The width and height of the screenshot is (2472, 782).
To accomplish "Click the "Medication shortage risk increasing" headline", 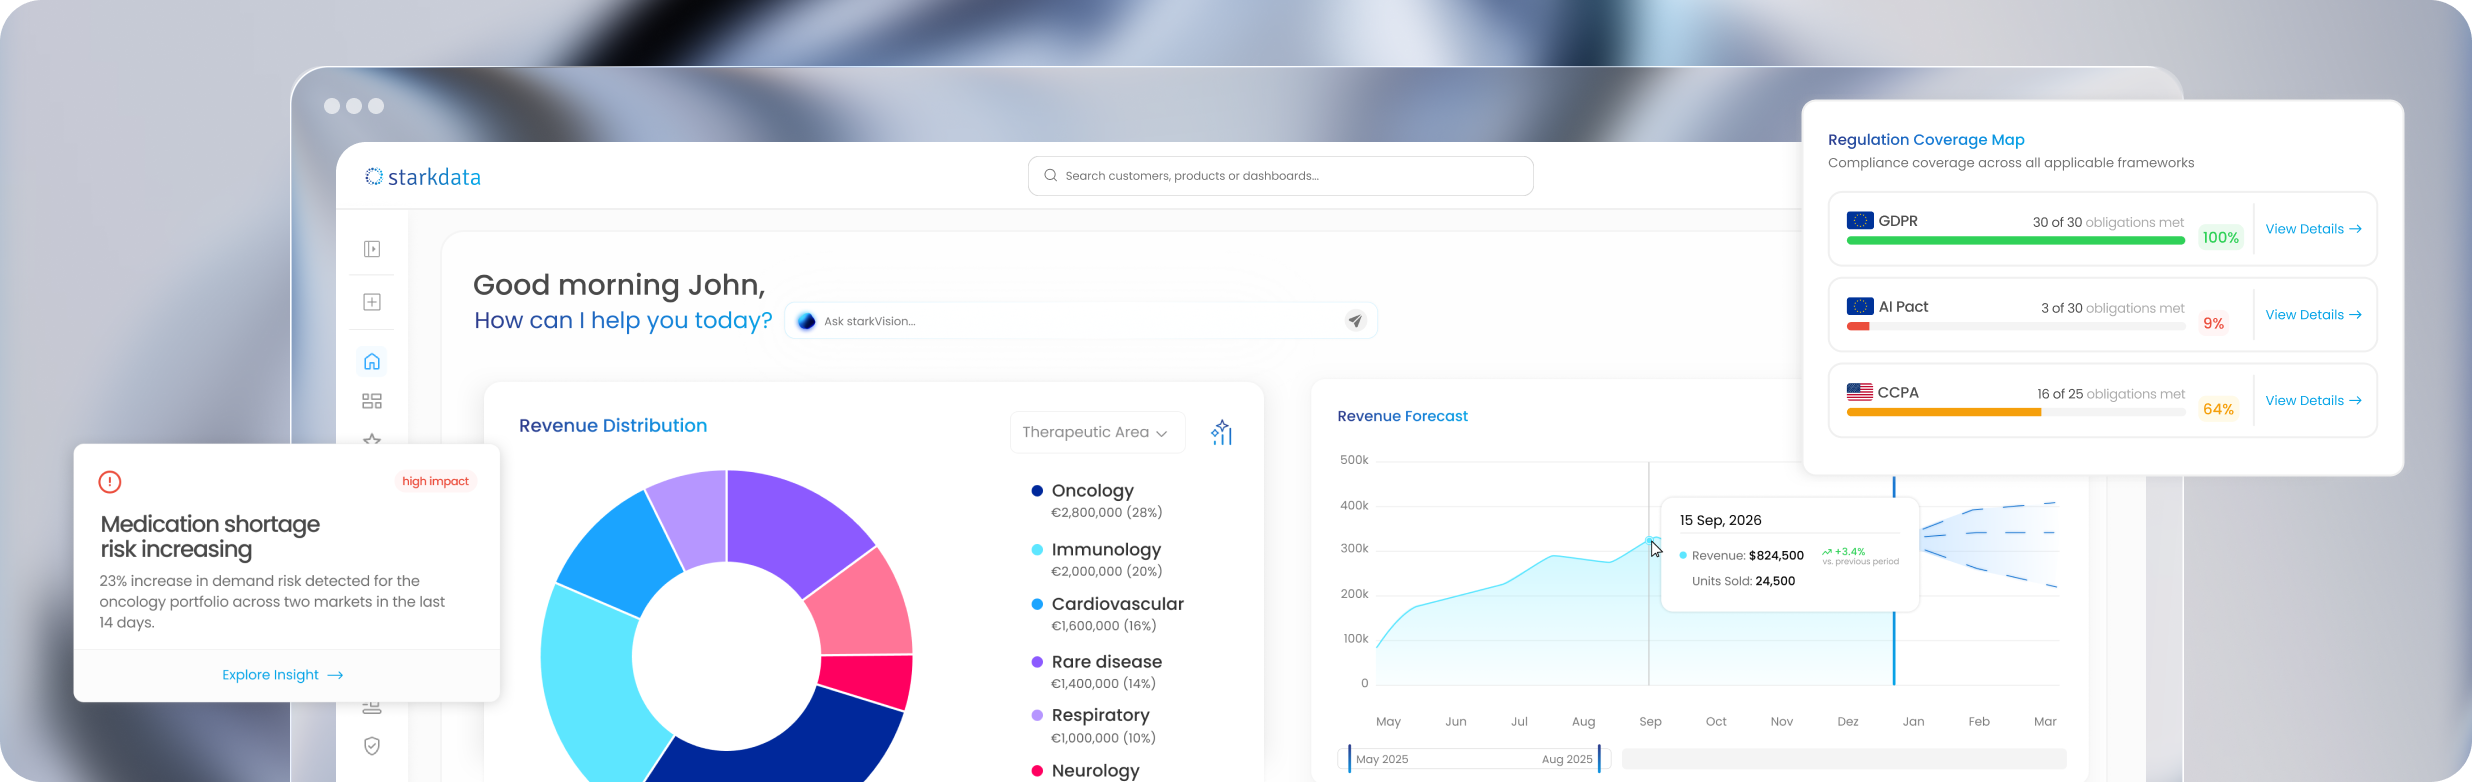I will pyautogui.click(x=210, y=537).
